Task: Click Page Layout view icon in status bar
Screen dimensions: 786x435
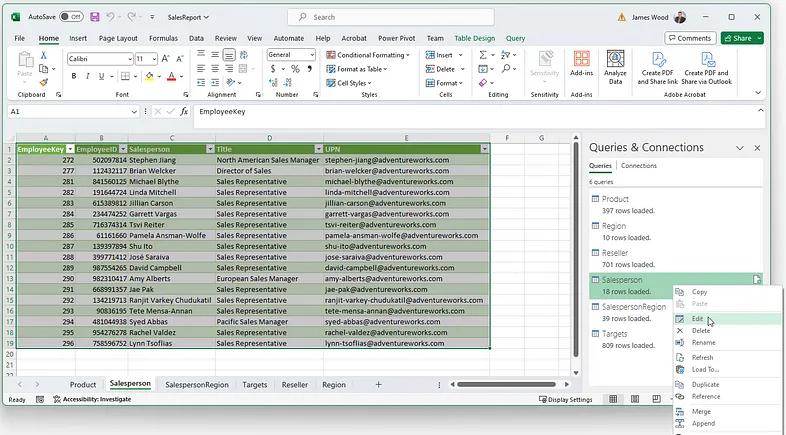Action: point(635,399)
